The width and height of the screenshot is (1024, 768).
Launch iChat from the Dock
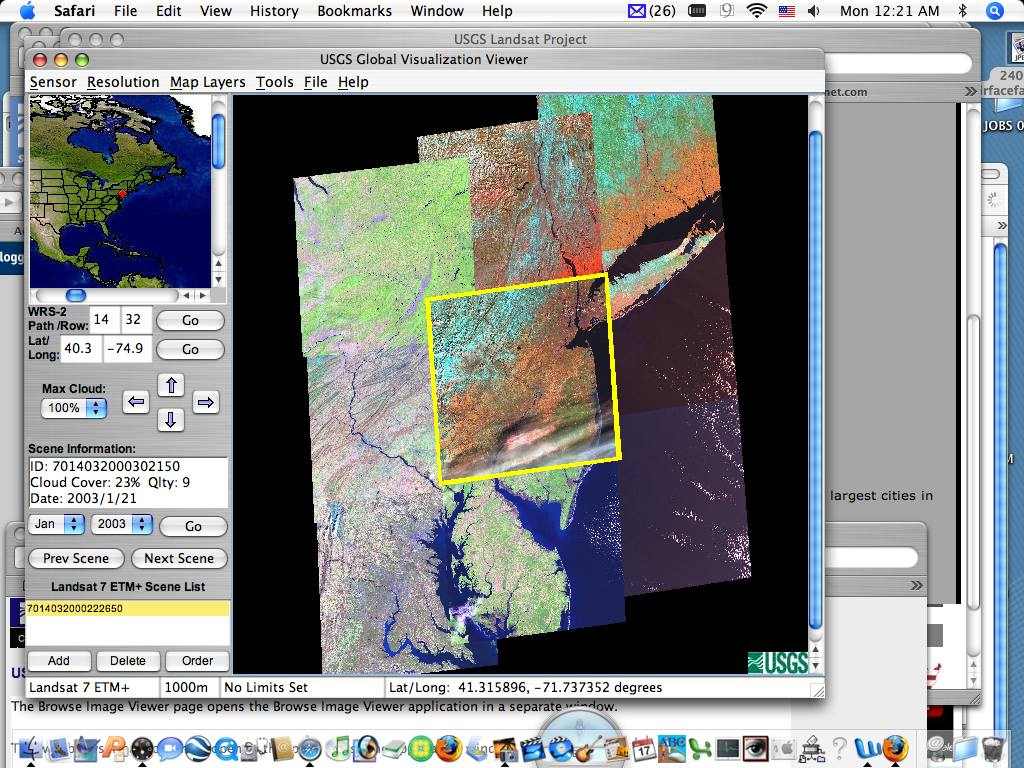pos(170,748)
